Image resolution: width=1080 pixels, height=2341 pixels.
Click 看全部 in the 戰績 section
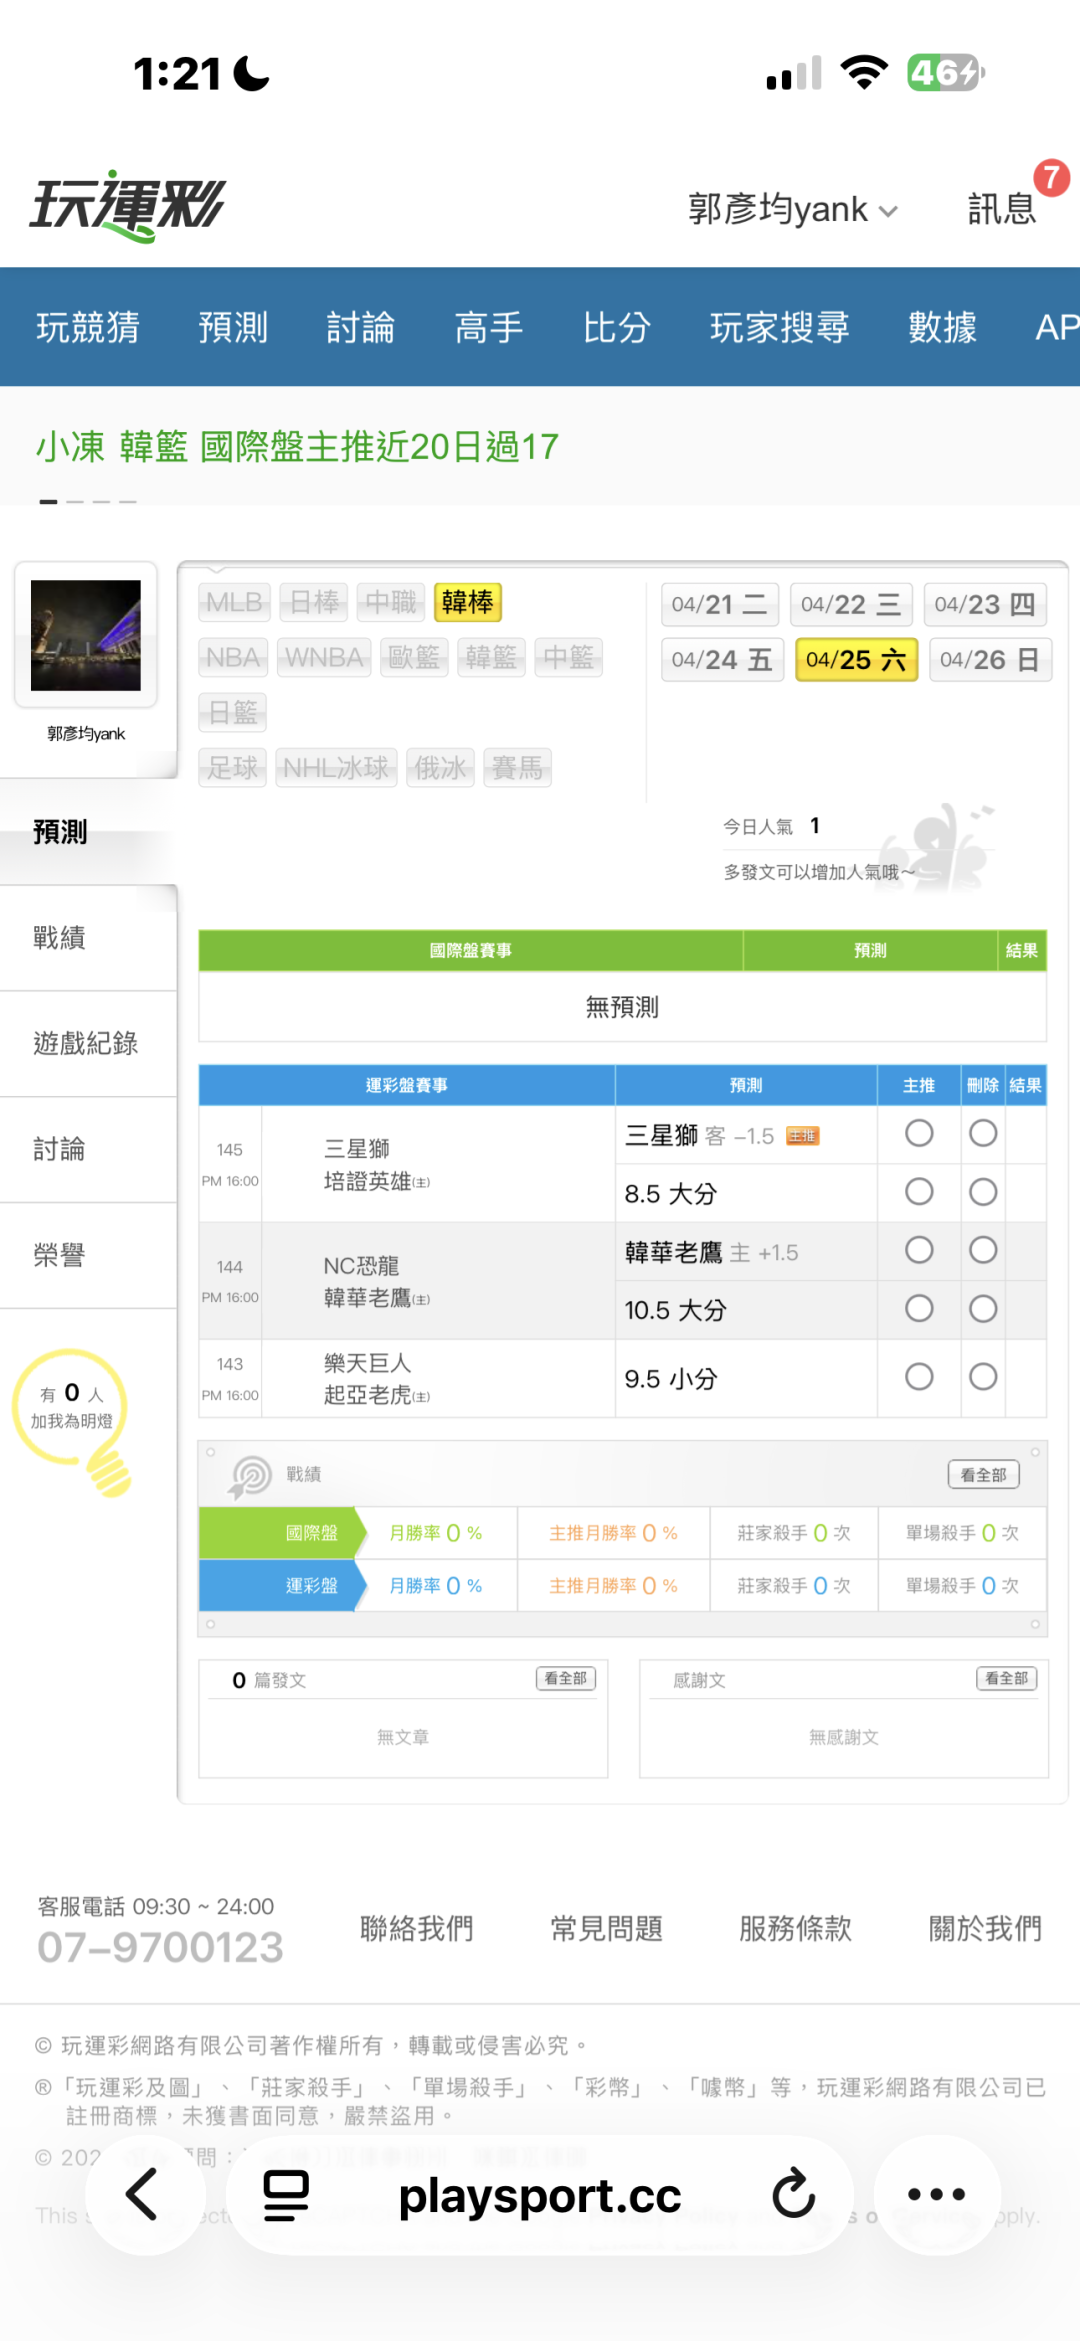pyautogui.click(x=984, y=1475)
